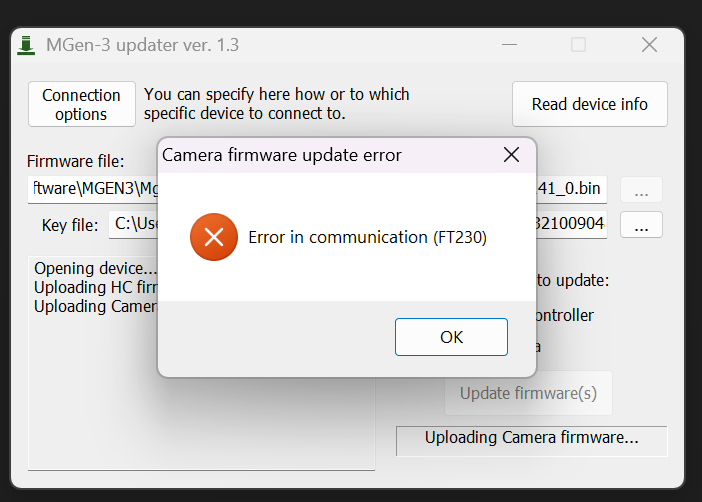Viewport: 702px width, 502px height.
Task: Browse for firmware file with the ... button
Action: [641, 189]
